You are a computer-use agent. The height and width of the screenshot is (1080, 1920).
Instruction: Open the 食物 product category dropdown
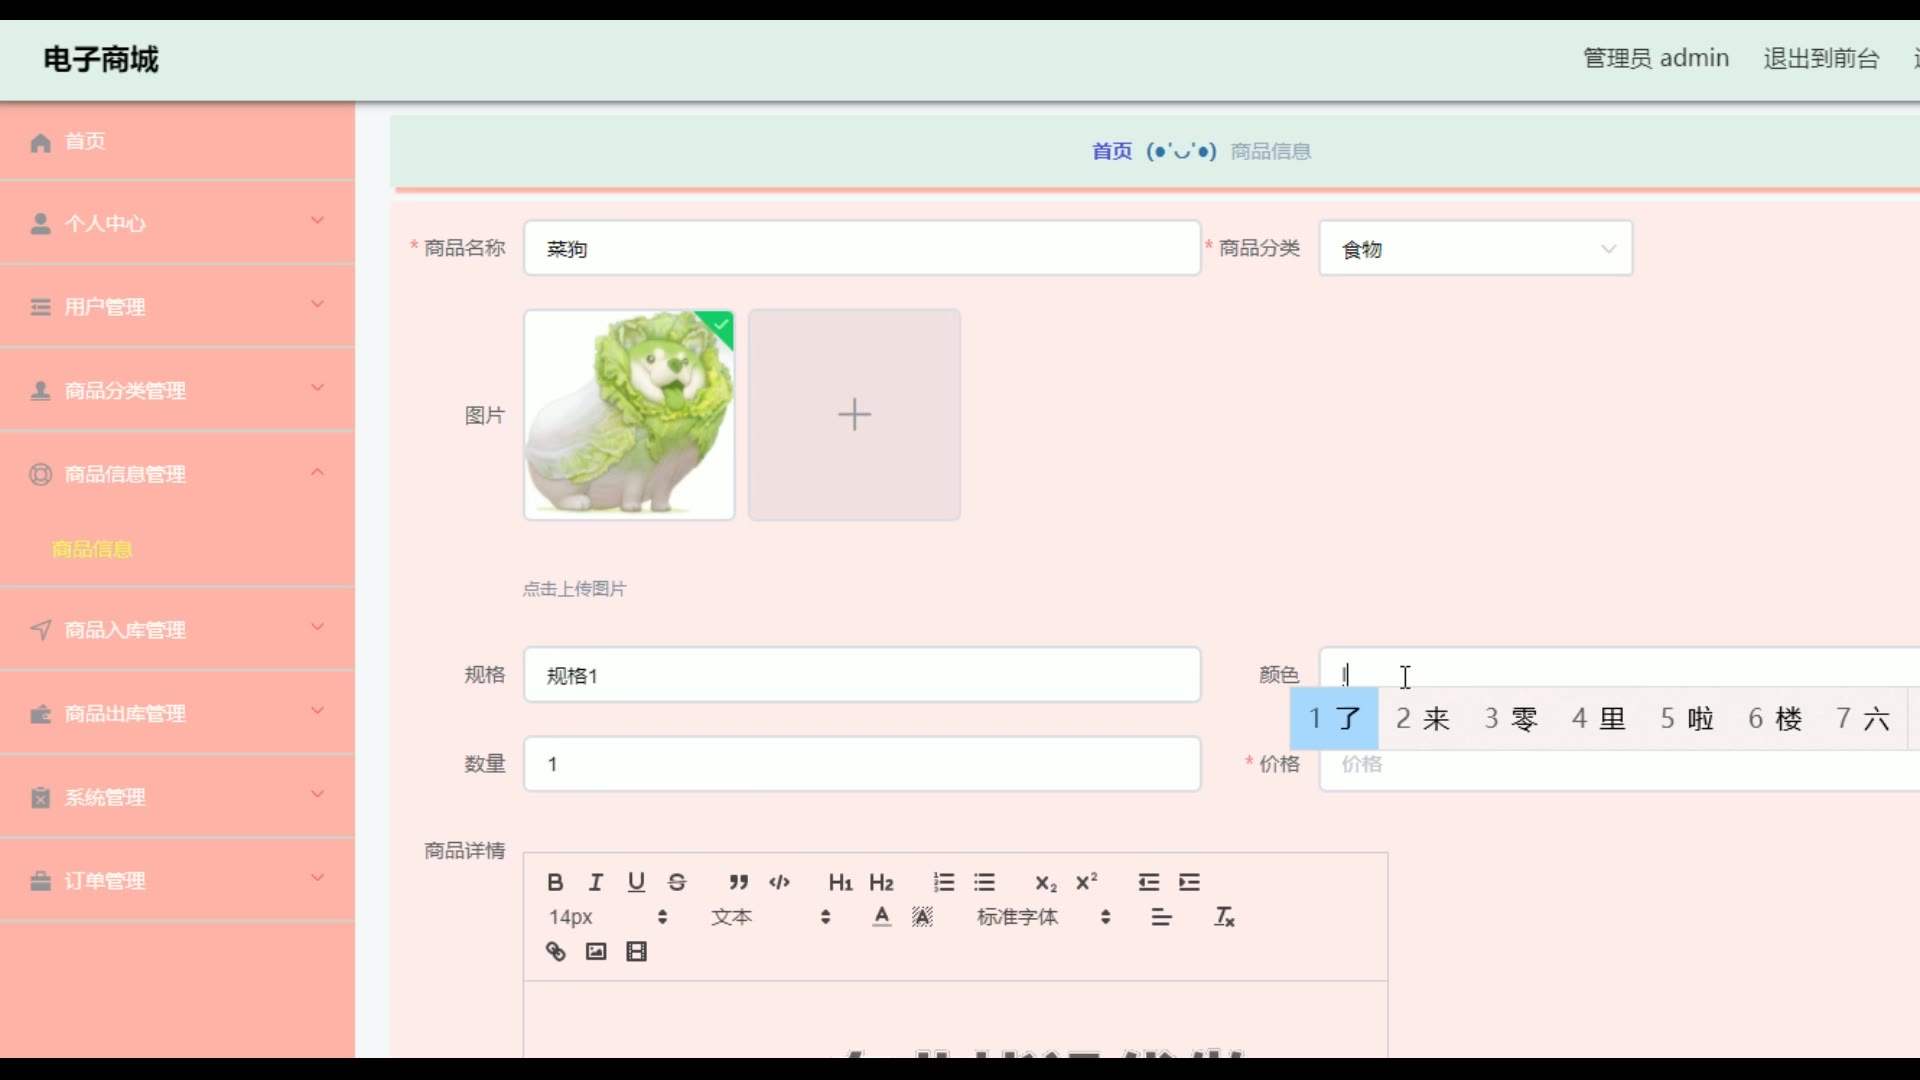(1475, 249)
